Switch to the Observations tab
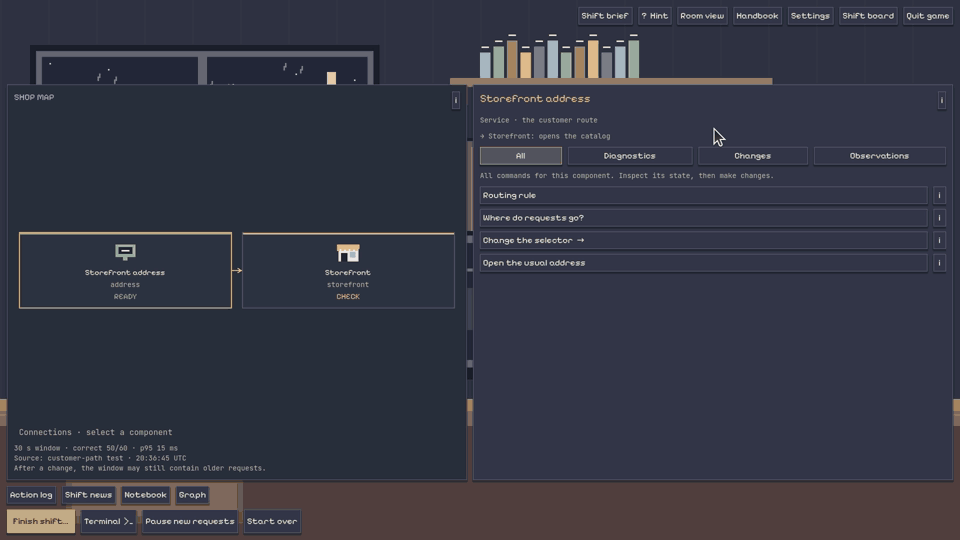Image resolution: width=960 pixels, height=540 pixels. pyautogui.click(x=879, y=156)
